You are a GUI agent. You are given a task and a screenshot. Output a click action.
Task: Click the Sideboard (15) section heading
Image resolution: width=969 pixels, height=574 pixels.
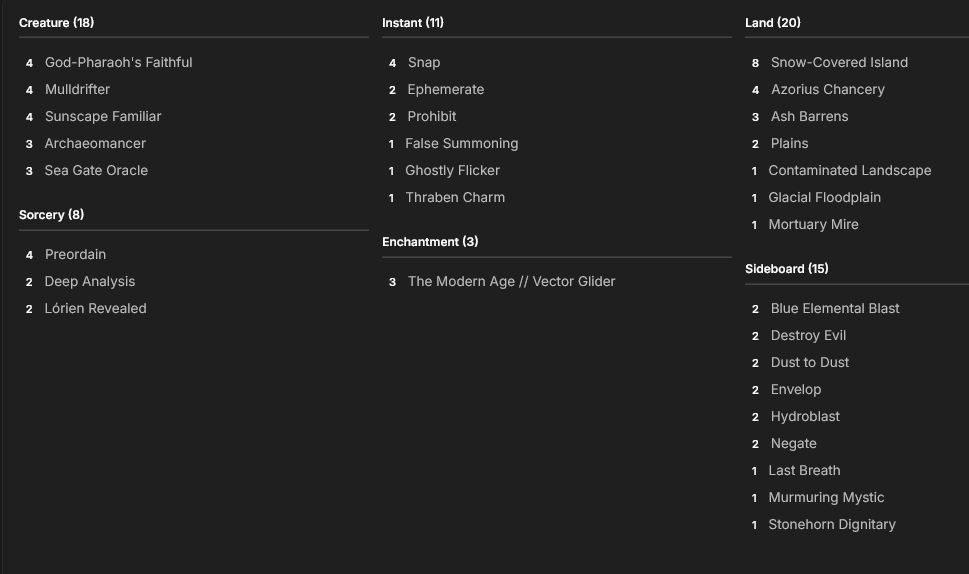[787, 269]
